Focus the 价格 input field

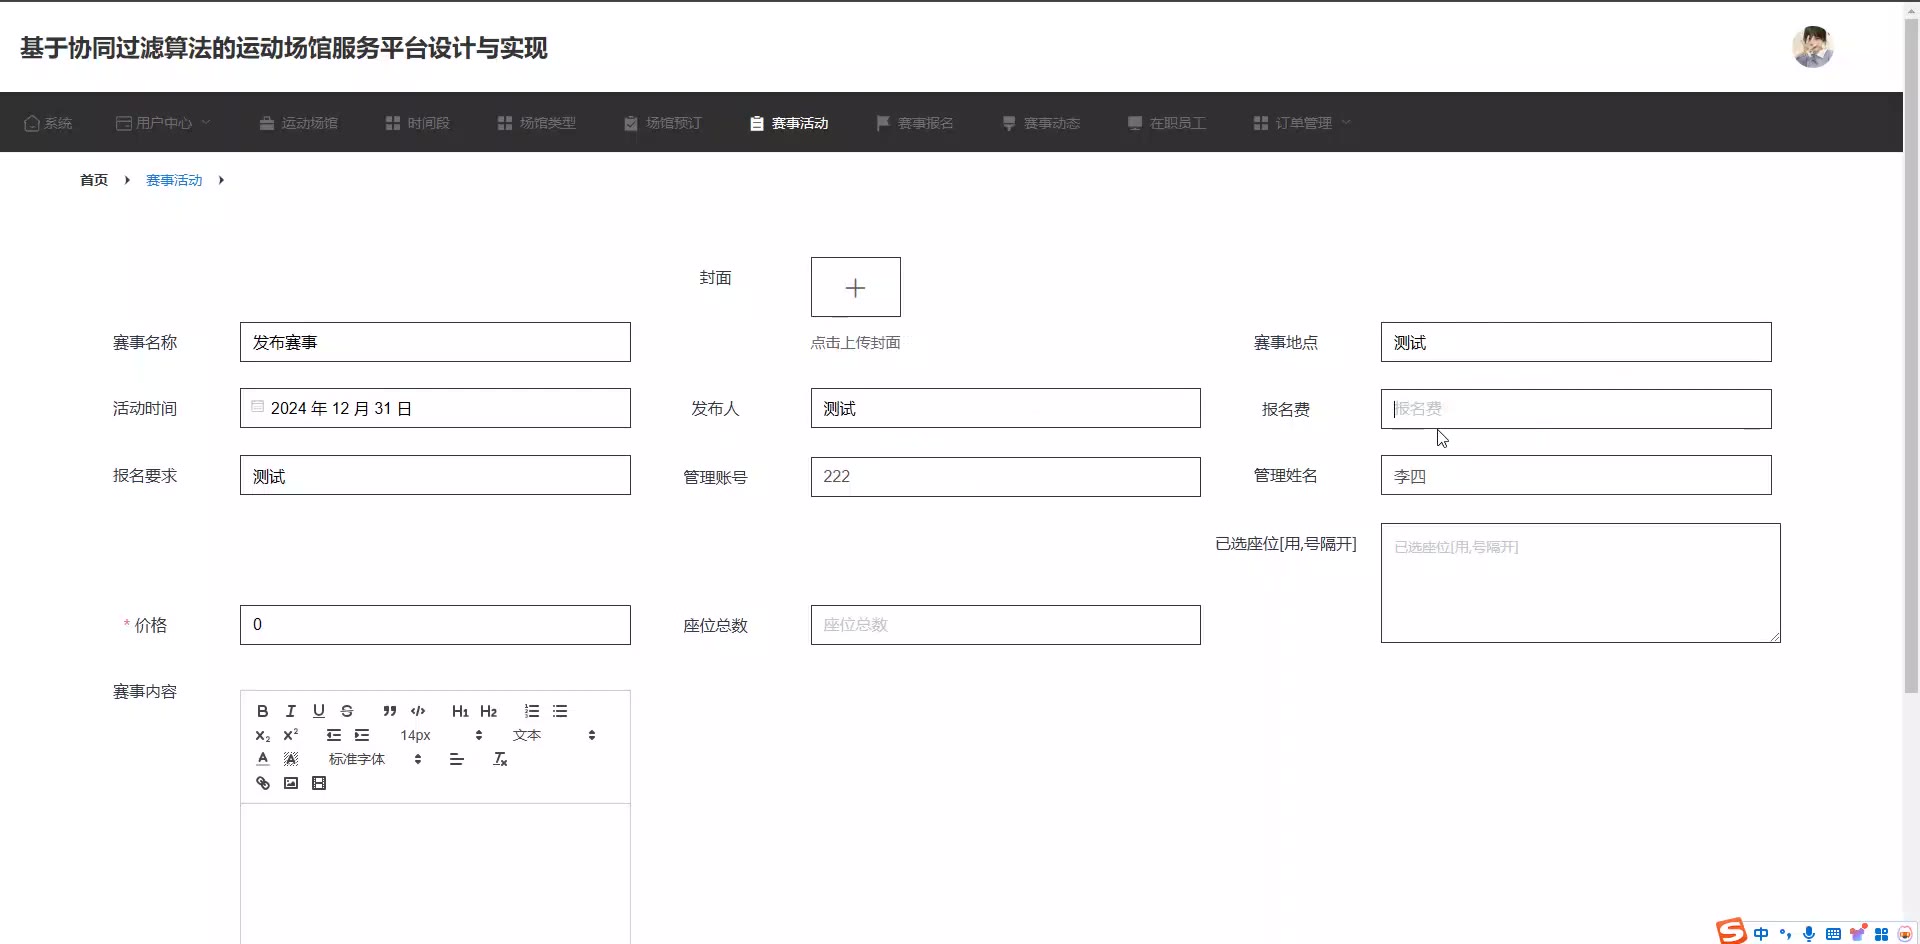pyautogui.click(x=435, y=625)
